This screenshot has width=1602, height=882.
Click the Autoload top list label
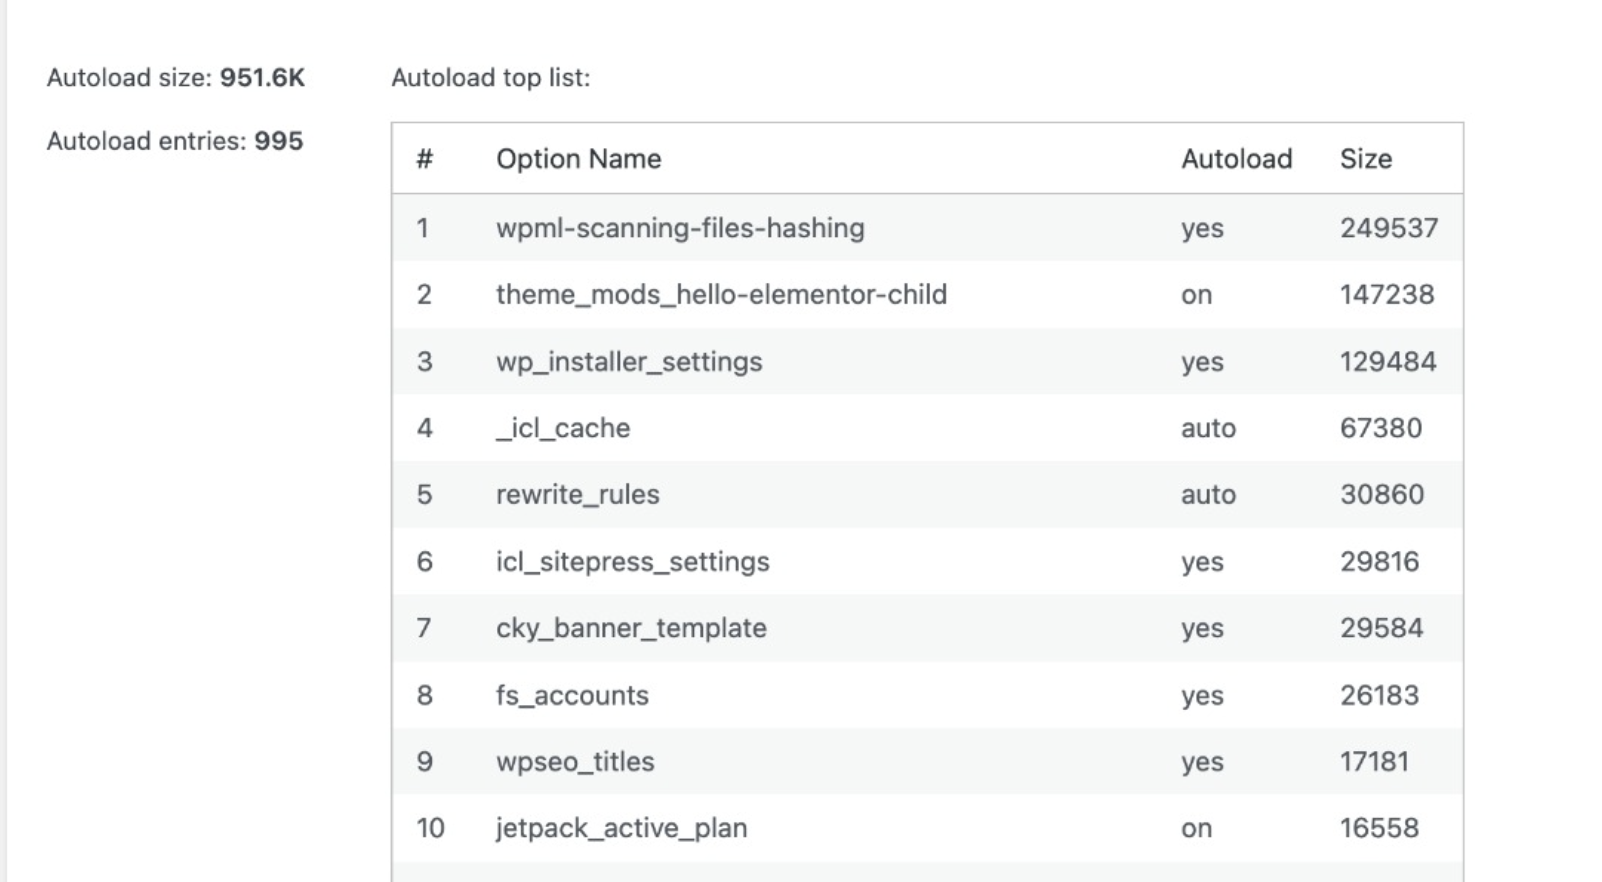tap(490, 78)
